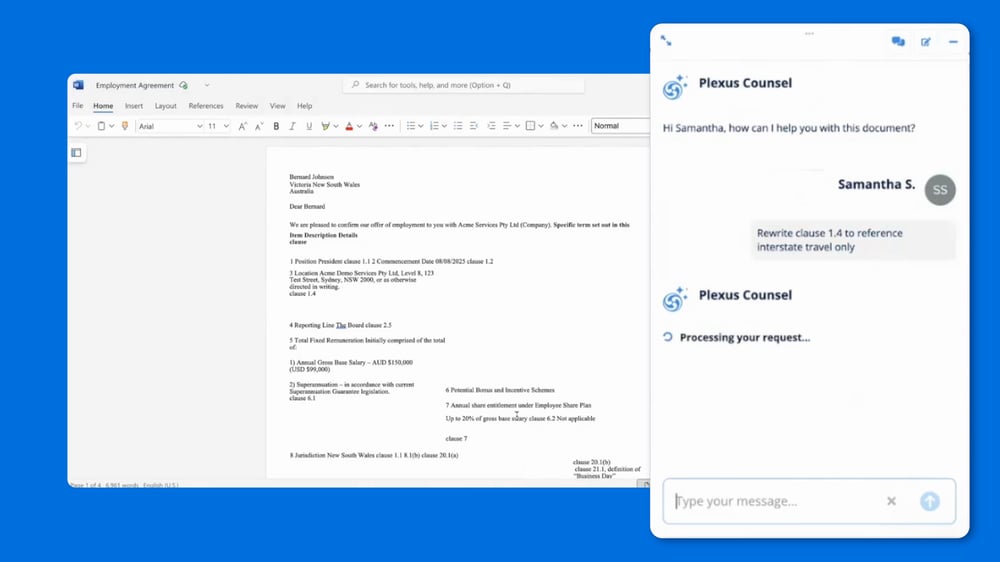Image resolution: width=1000 pixels, height=562 pixels.
Task: Click the Type your message input field
Action: (x=770, y=501)
